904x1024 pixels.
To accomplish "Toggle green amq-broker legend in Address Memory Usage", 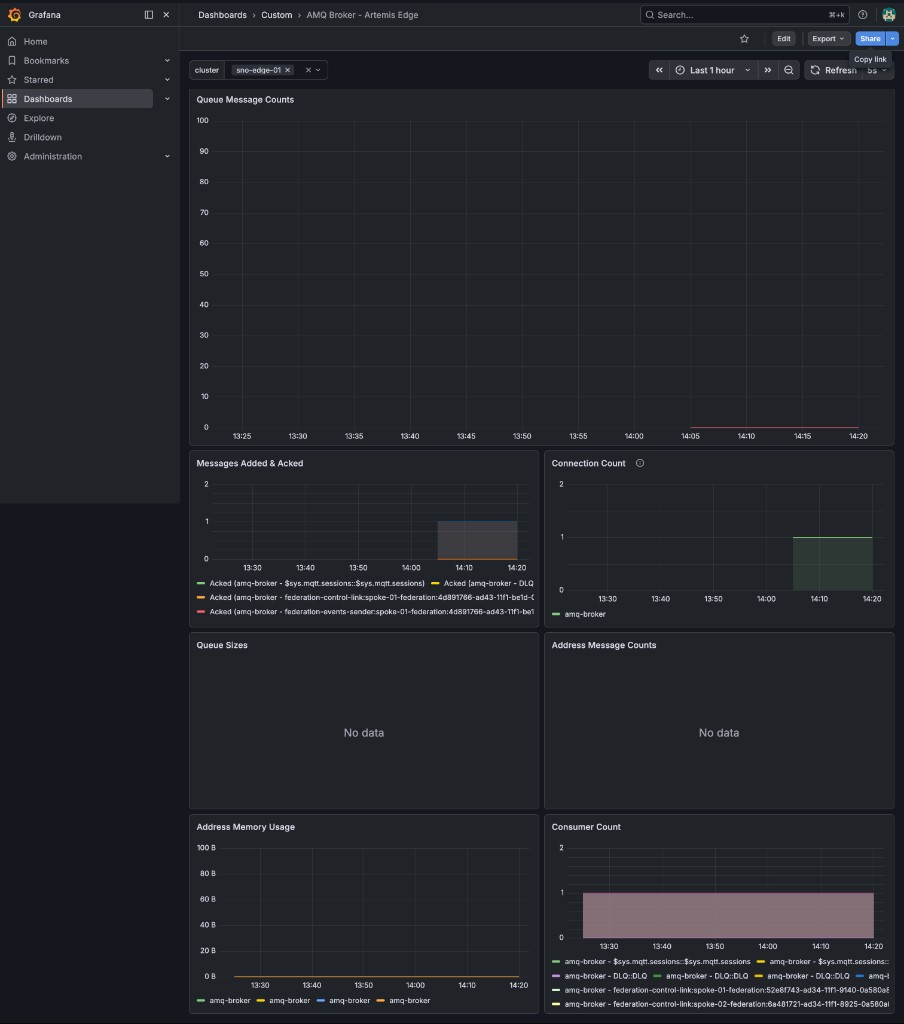I will pos(229,1000).
